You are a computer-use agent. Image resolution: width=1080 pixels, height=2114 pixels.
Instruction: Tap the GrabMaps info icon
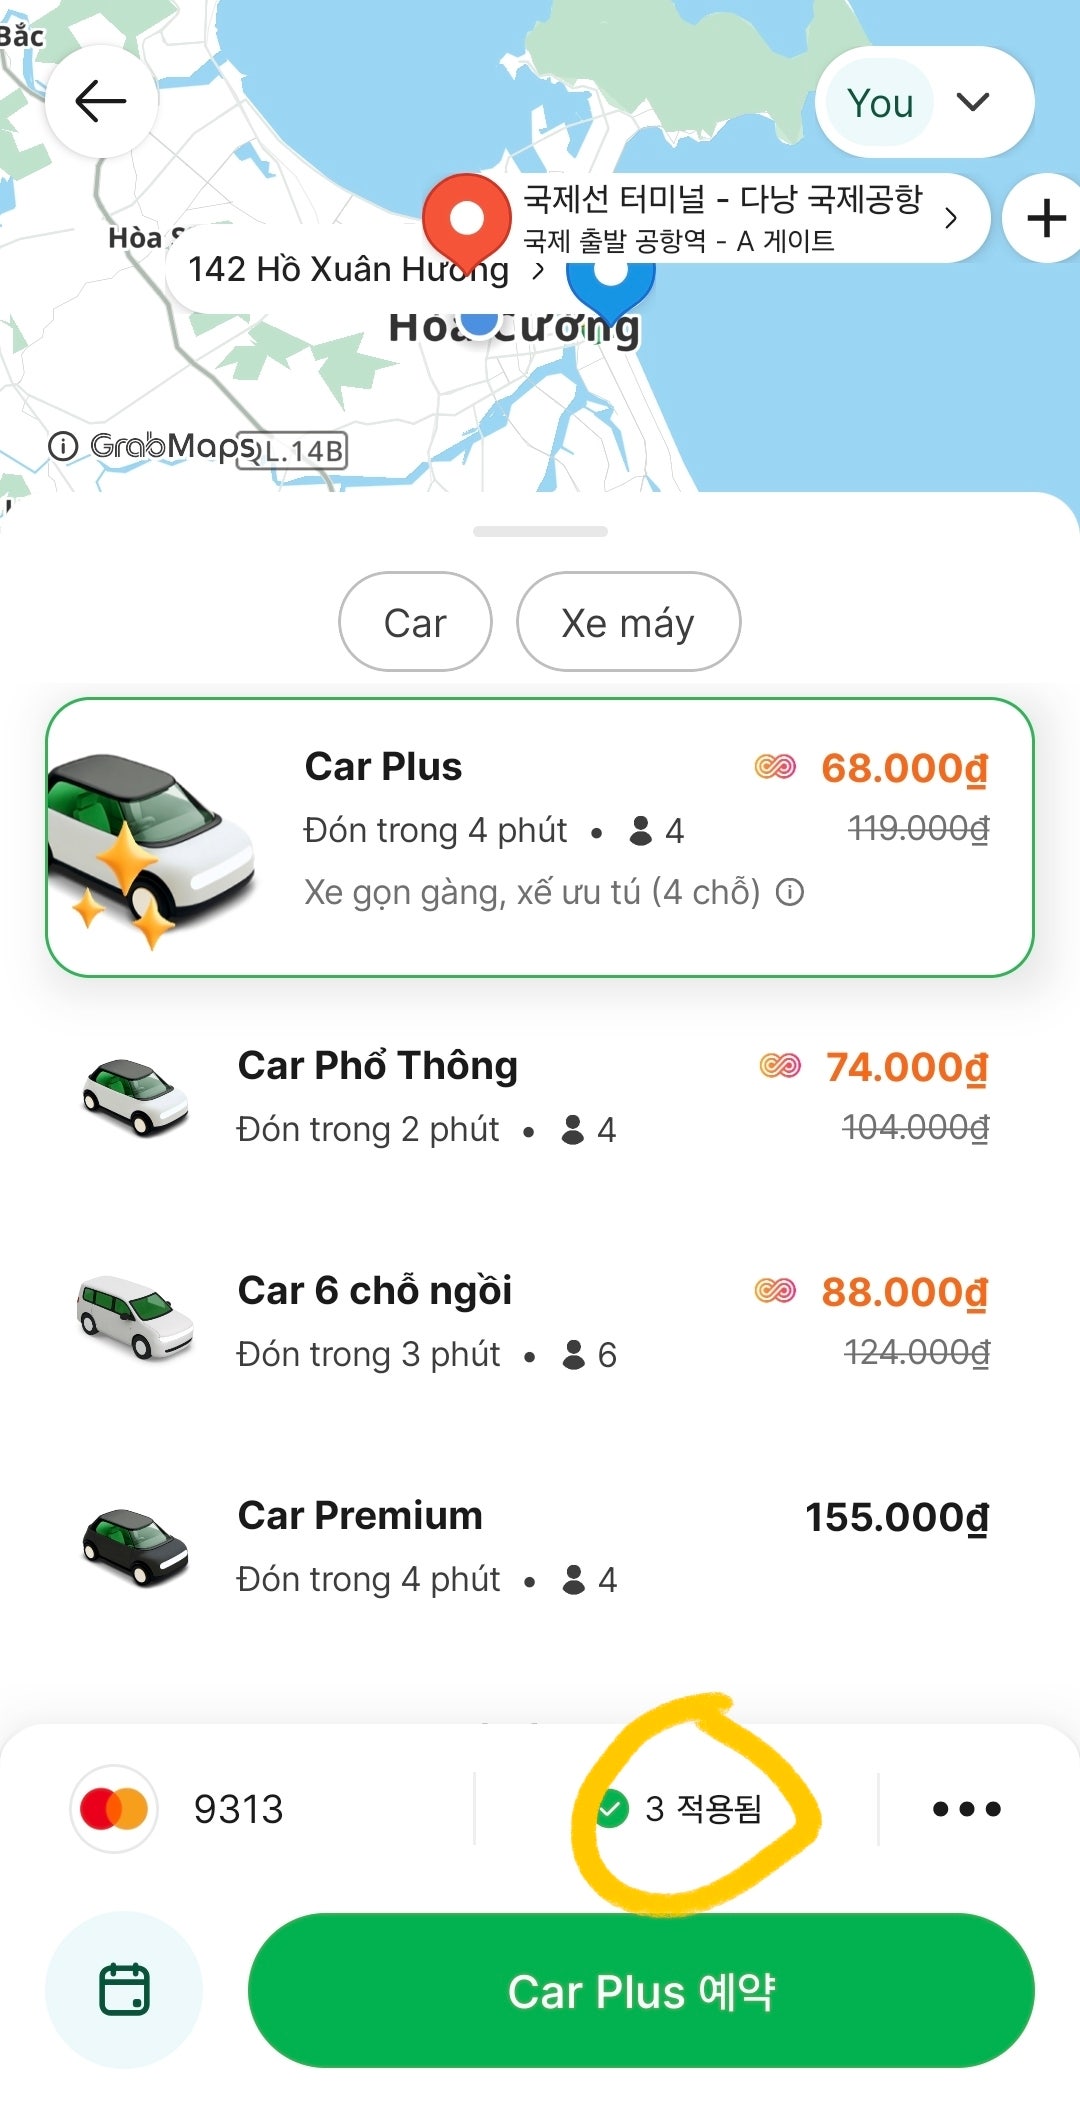pyautogui.click(x=63, y=446)
